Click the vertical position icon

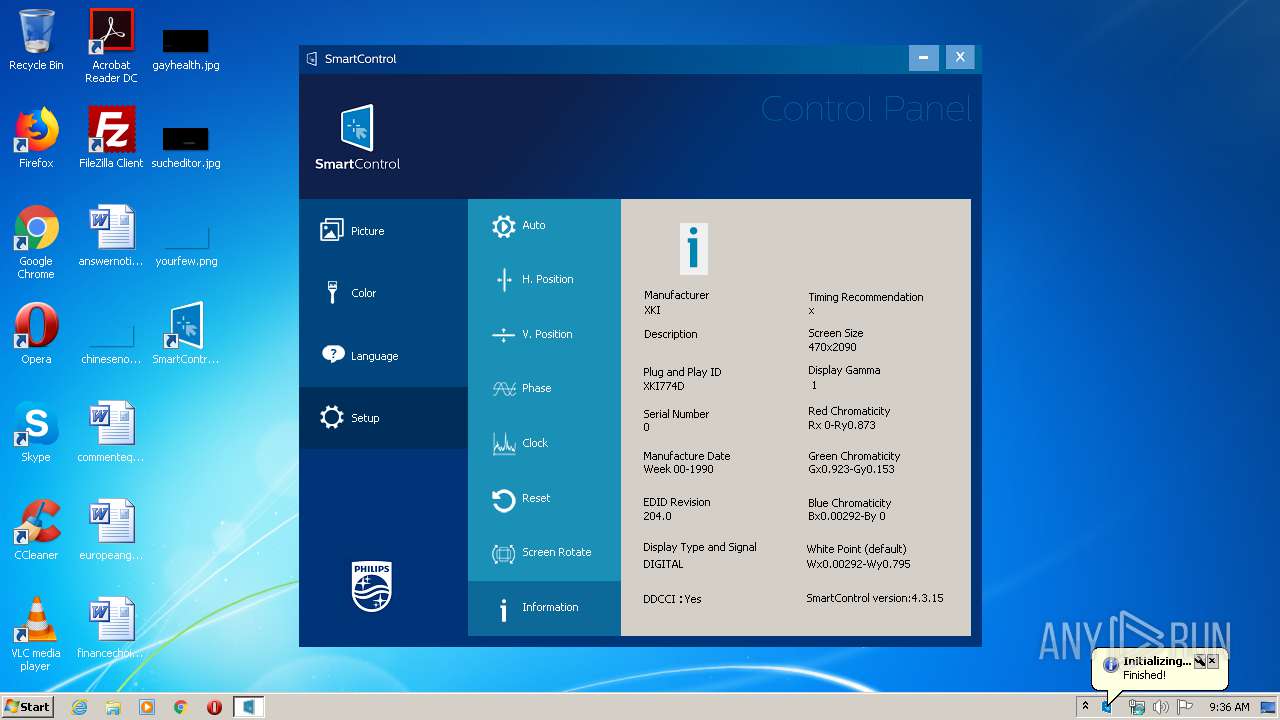coord(504,335)
